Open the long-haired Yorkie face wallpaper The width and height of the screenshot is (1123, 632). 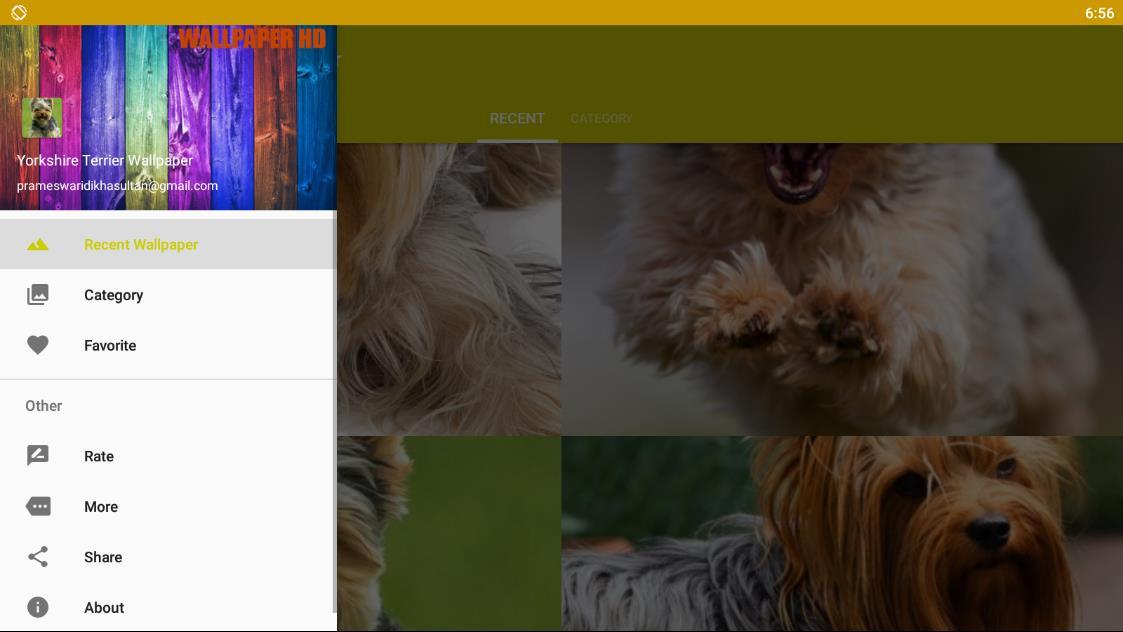click(x=842, y=534)
